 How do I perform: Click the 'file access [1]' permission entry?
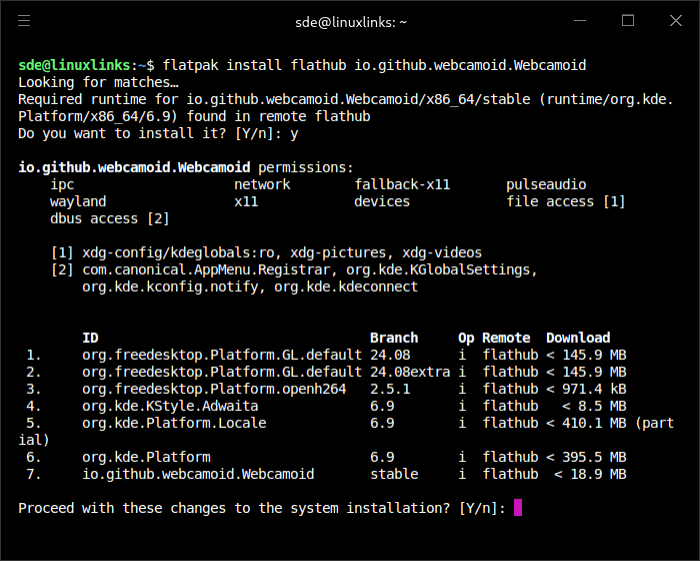566,201
